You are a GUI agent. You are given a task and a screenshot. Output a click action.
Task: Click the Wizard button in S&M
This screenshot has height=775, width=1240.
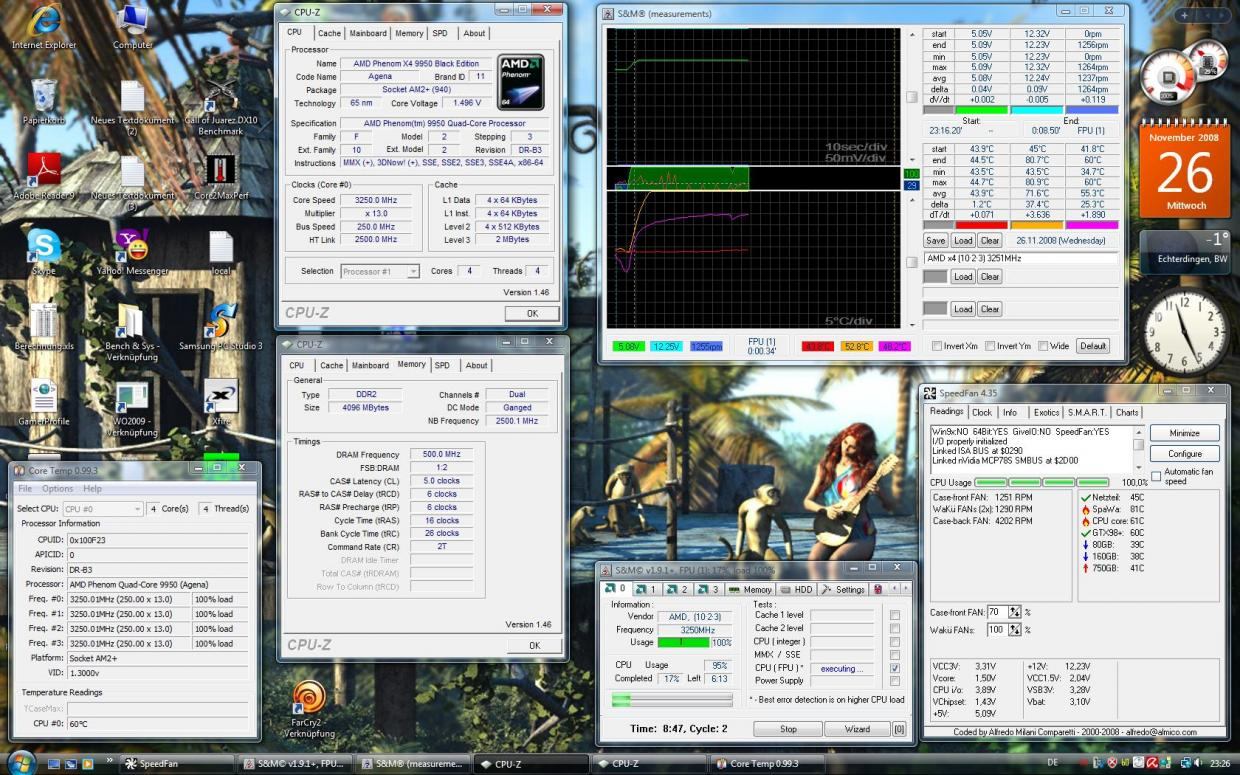[857, 729]
